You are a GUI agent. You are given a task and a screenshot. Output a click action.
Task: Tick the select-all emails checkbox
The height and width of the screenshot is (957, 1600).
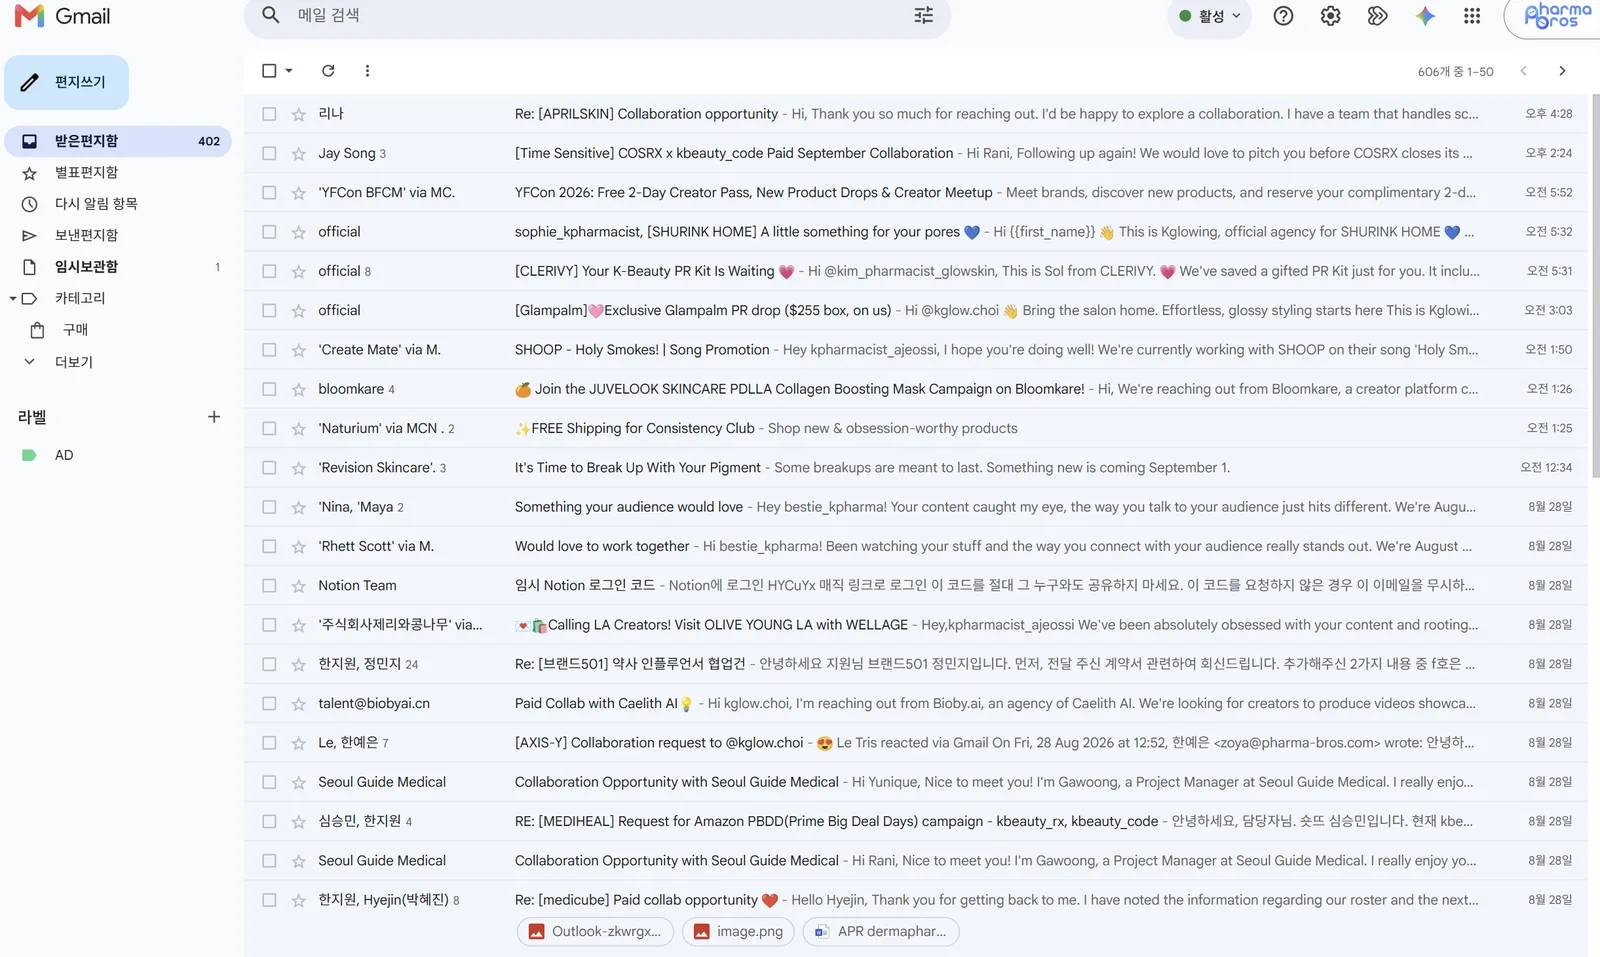click(269, 71)
